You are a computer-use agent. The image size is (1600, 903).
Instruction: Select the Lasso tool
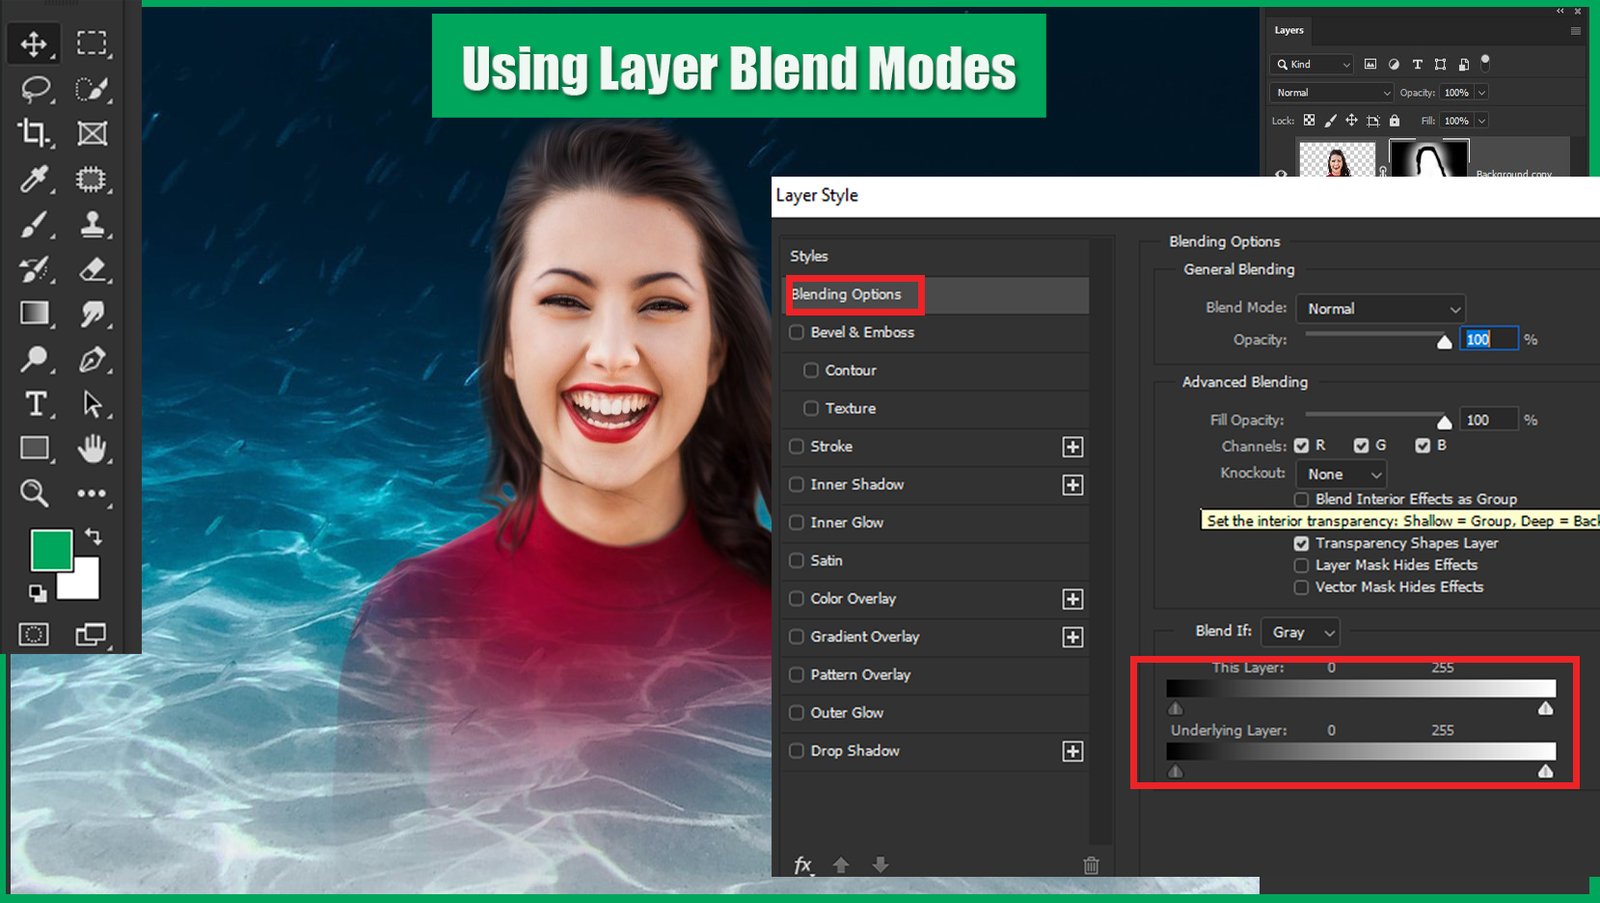click(x=36, y=89)
